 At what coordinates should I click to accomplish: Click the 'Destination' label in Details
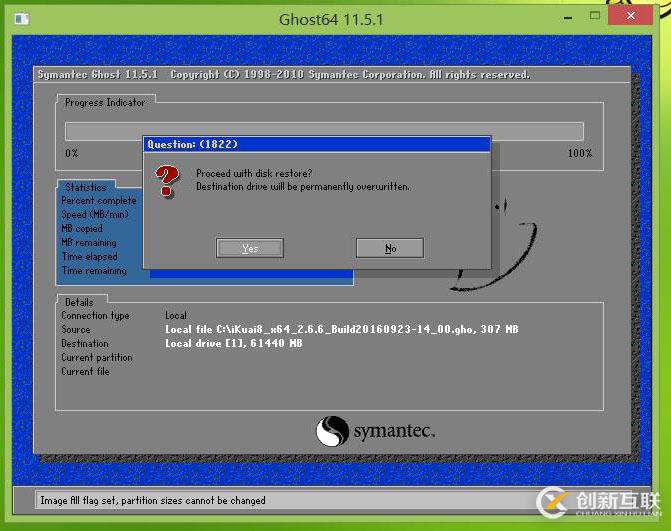tap(85, 344)
